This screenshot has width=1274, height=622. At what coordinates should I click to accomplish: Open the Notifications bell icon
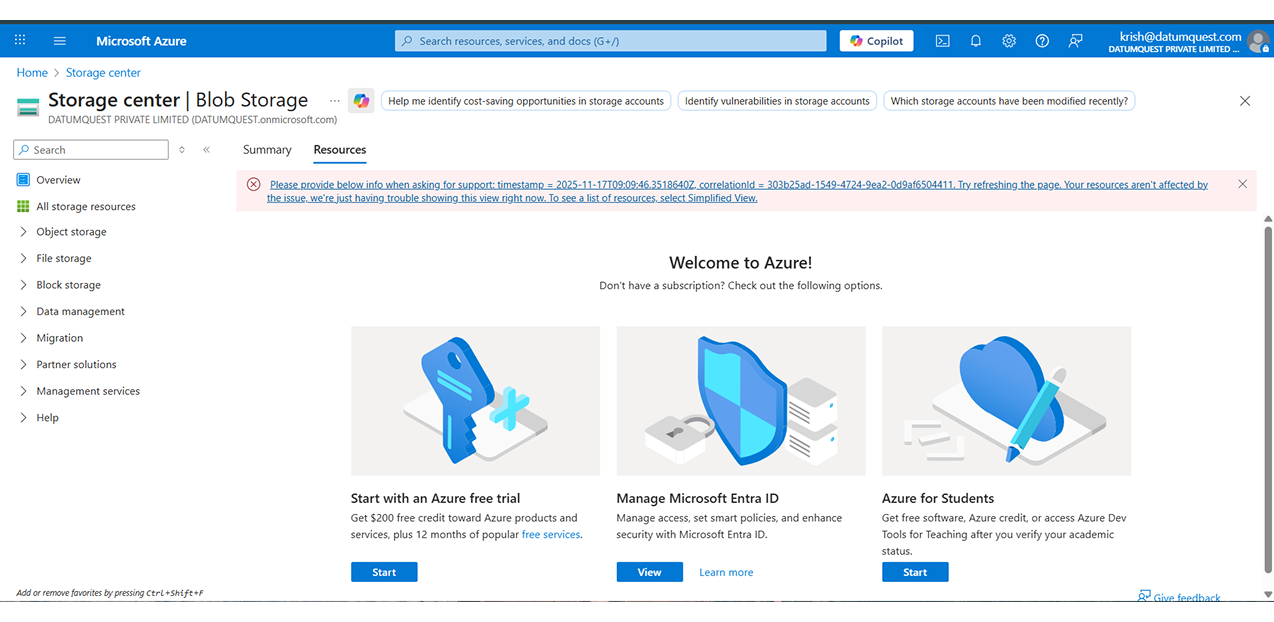[975, 40]
